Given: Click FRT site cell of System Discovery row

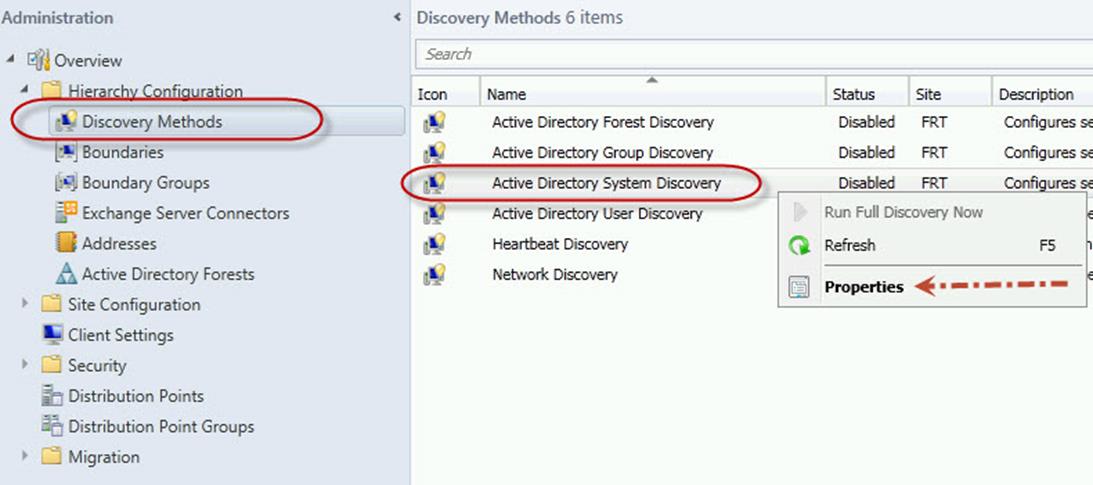Looking at the screenshot, I should pos(934,183).
